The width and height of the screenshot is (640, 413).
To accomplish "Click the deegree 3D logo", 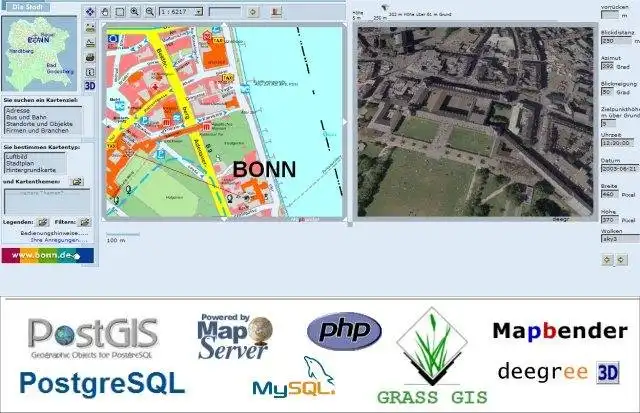I will pyautogui.click(x=558, y=372).
